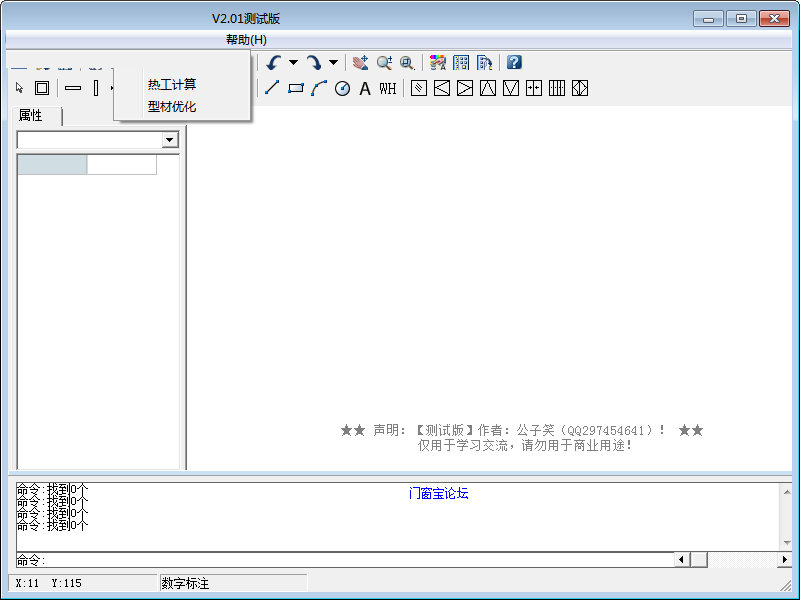The height and width of the screenshot is (600, 800).
Task: Select the vertical mullion bar tool
Action: coord(96,88)
